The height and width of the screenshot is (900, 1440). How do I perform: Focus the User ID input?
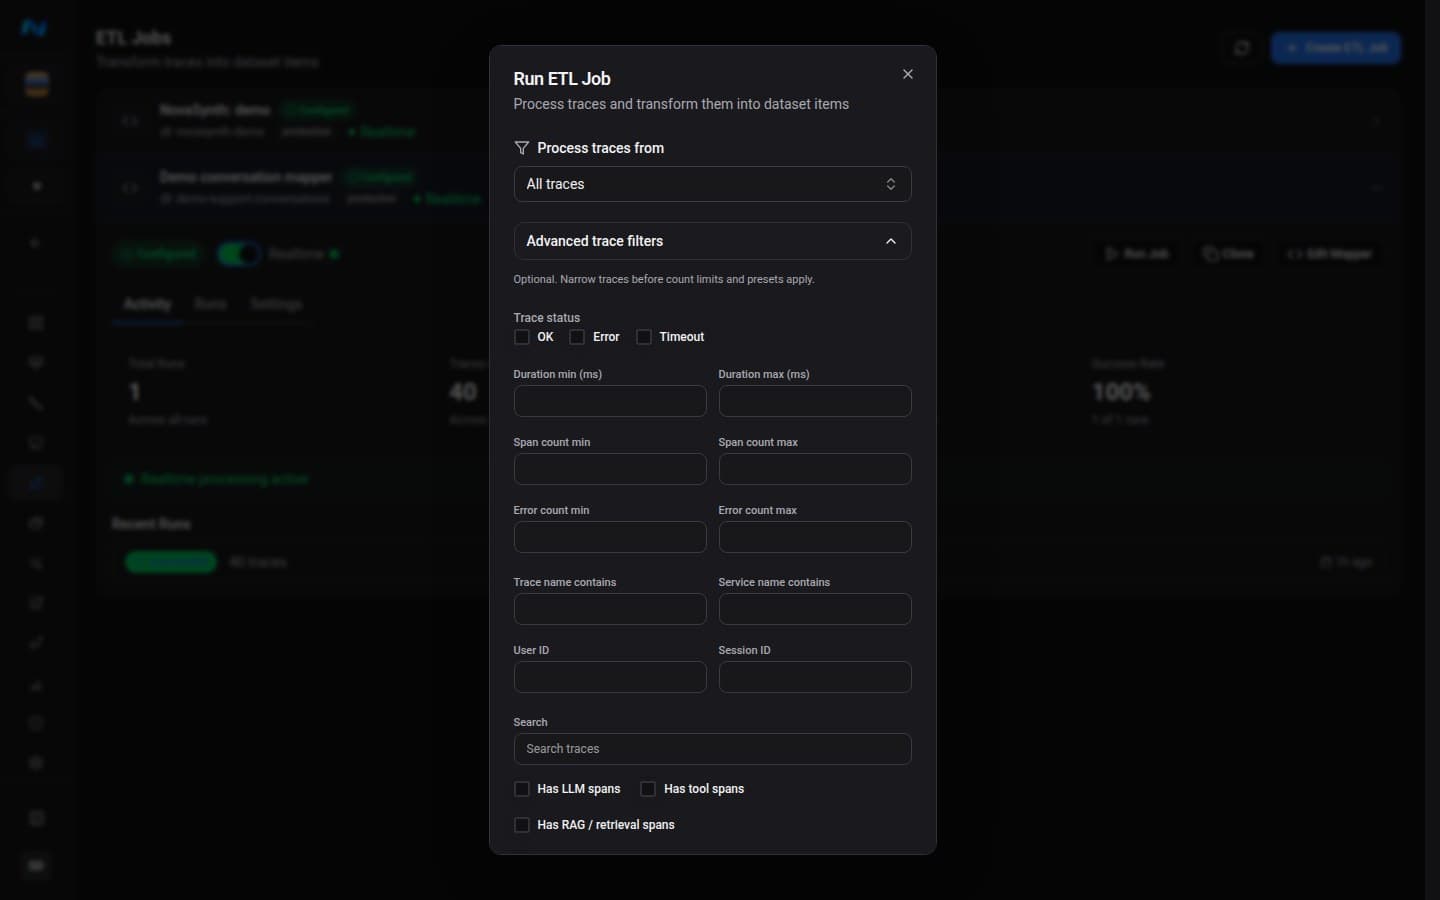[610, 677]
